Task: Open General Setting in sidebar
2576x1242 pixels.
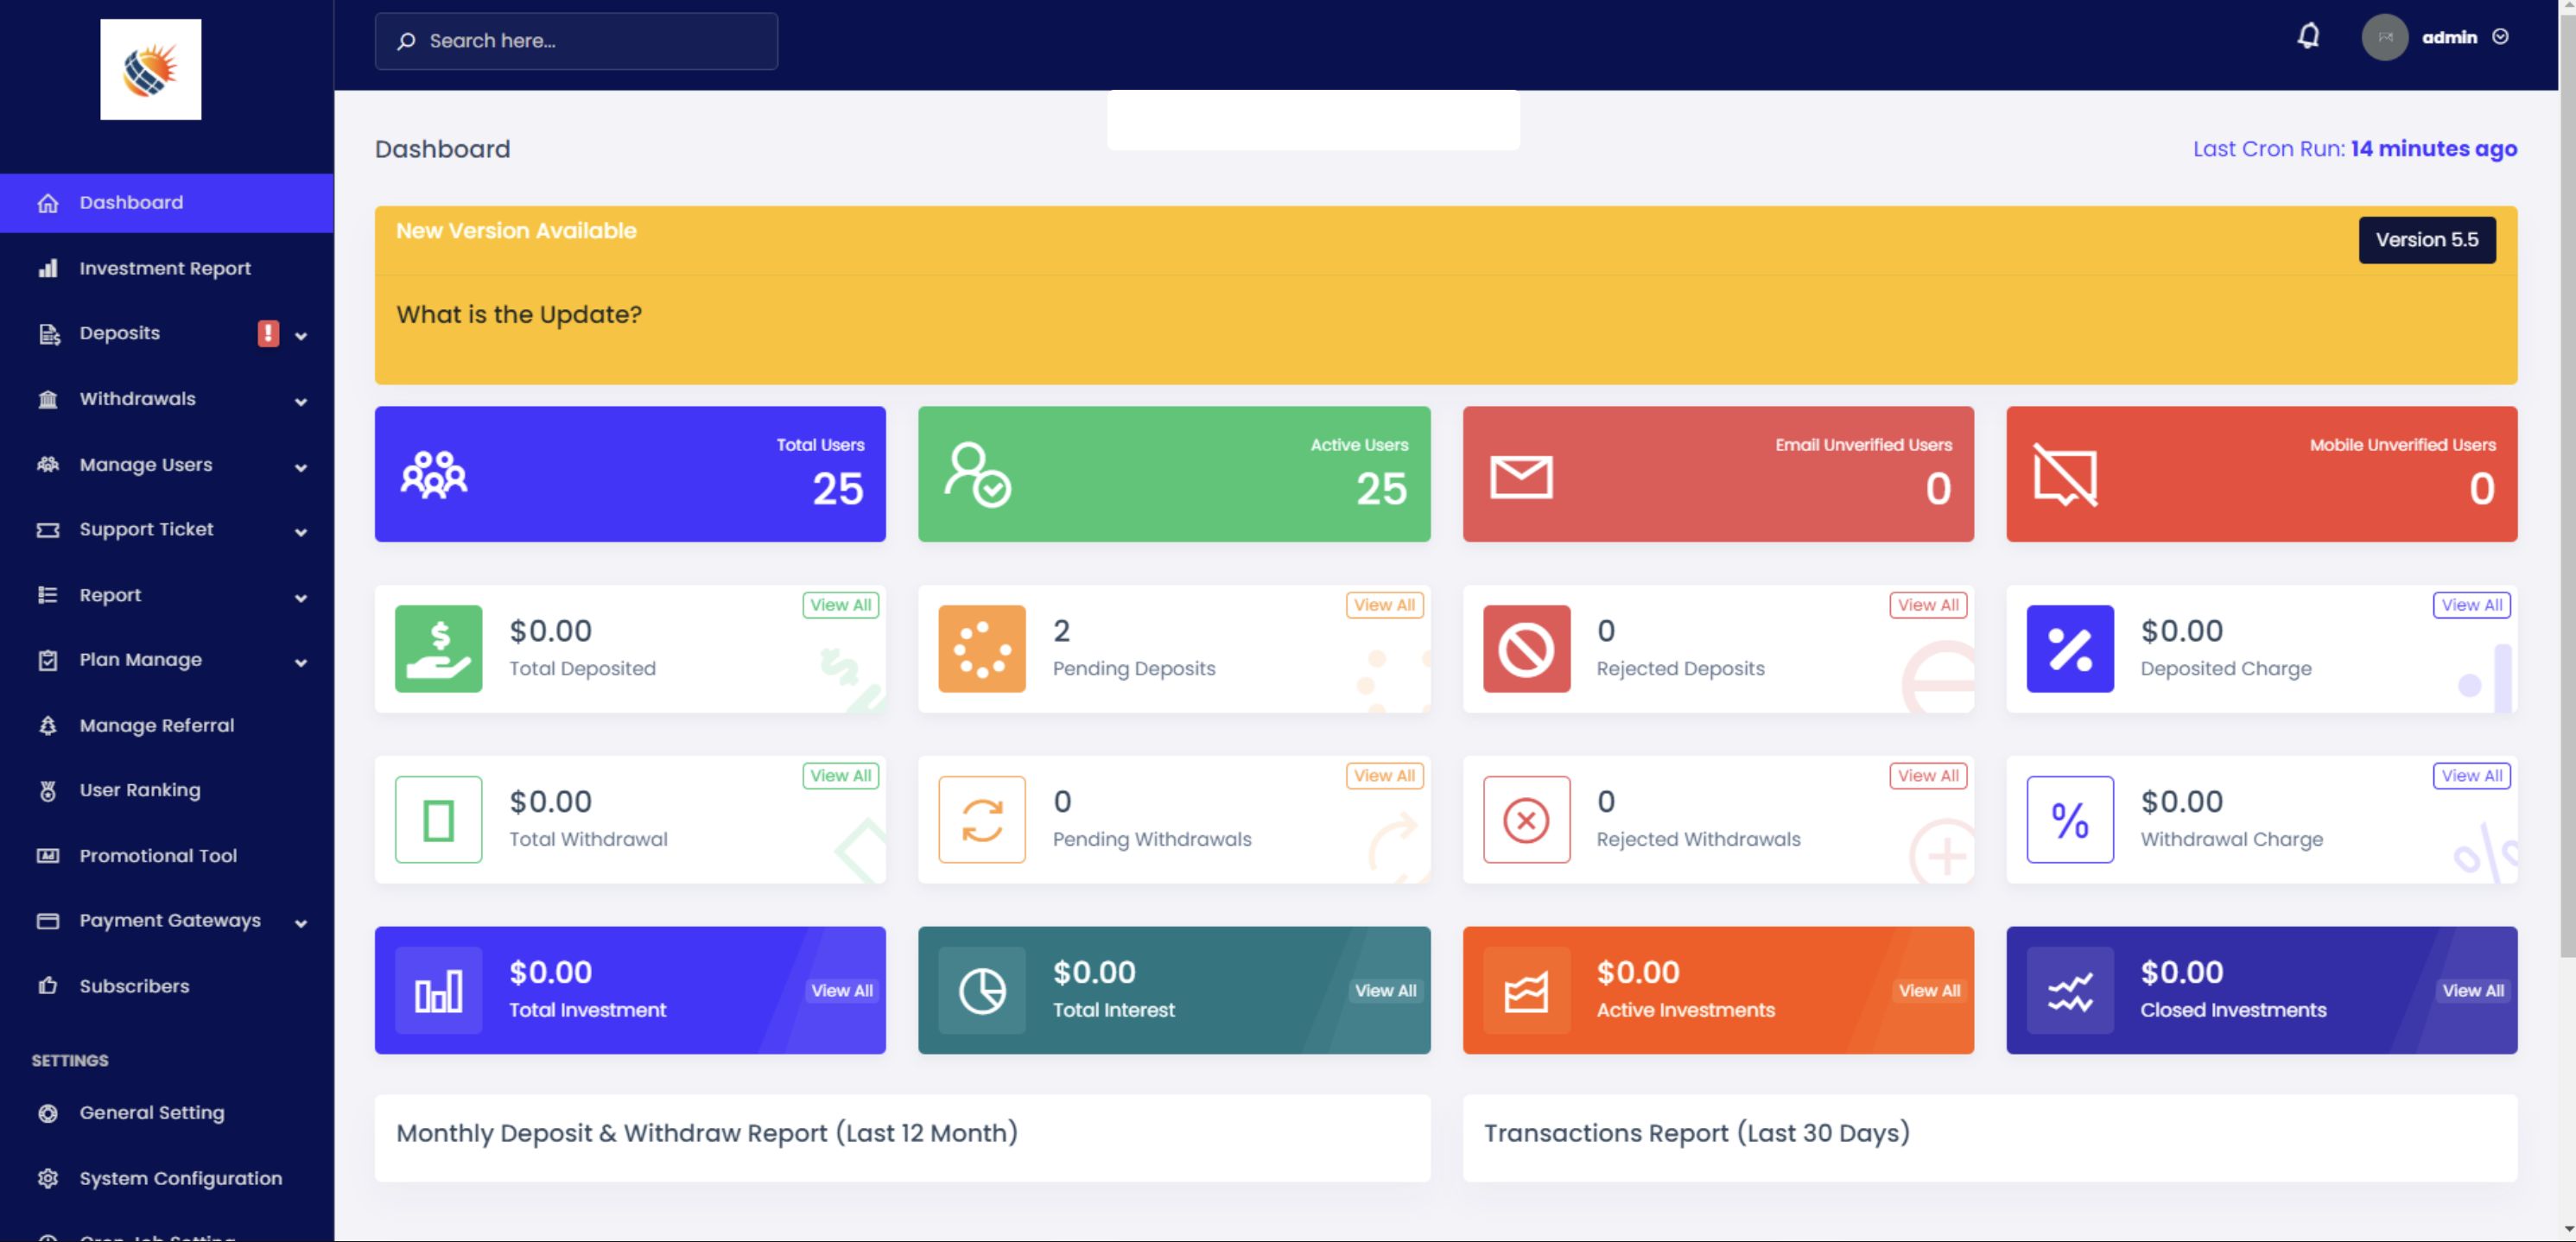Action: coord(152,1113)
